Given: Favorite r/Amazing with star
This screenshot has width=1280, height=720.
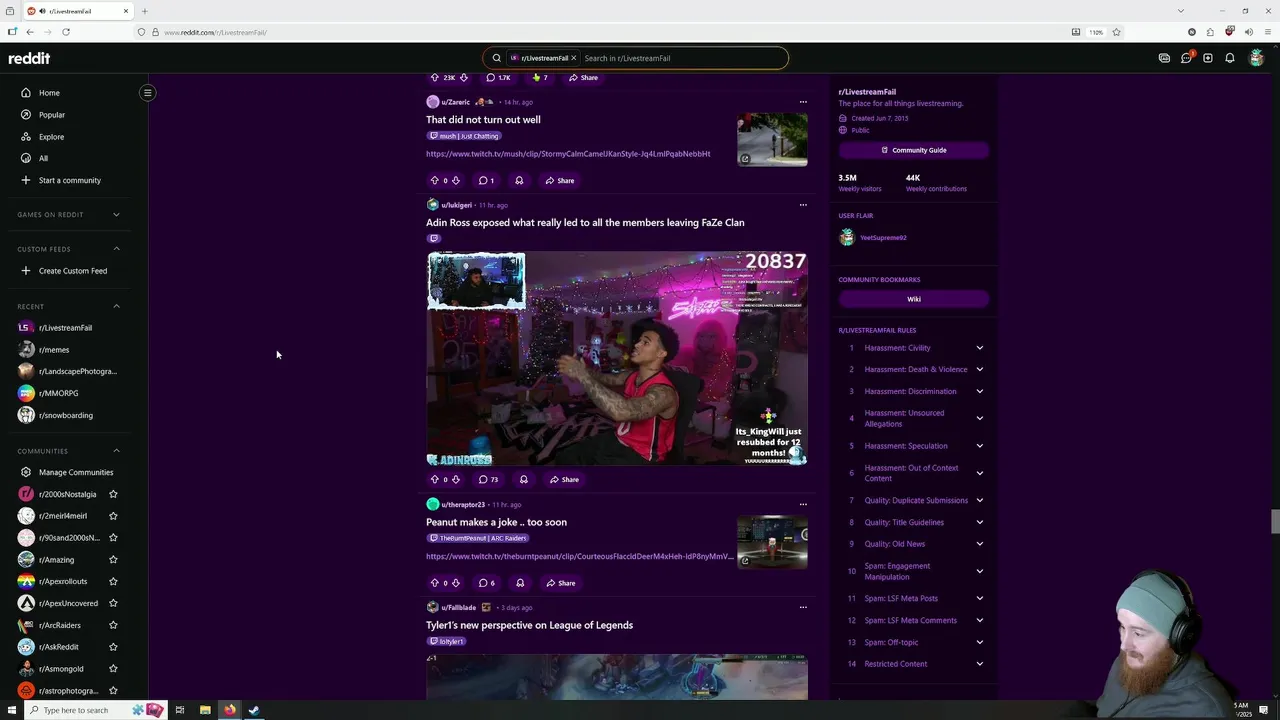Looking at the screenshot, I should (x=113, y=560).
